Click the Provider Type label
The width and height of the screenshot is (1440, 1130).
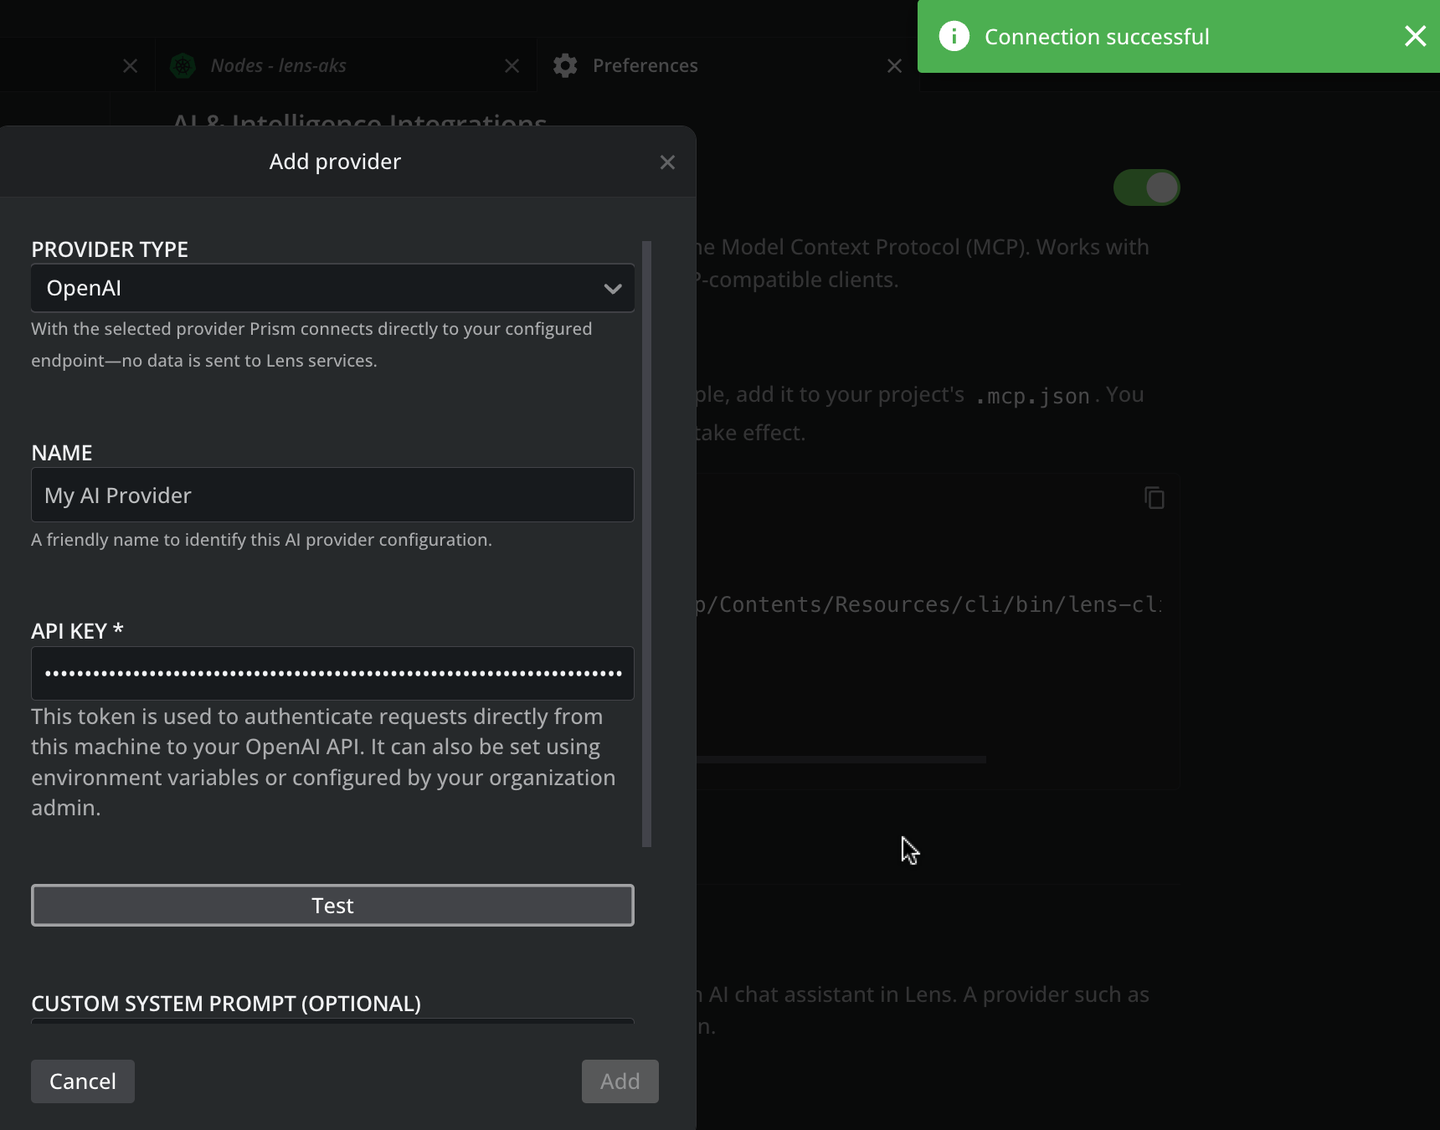tap(110, 249)
